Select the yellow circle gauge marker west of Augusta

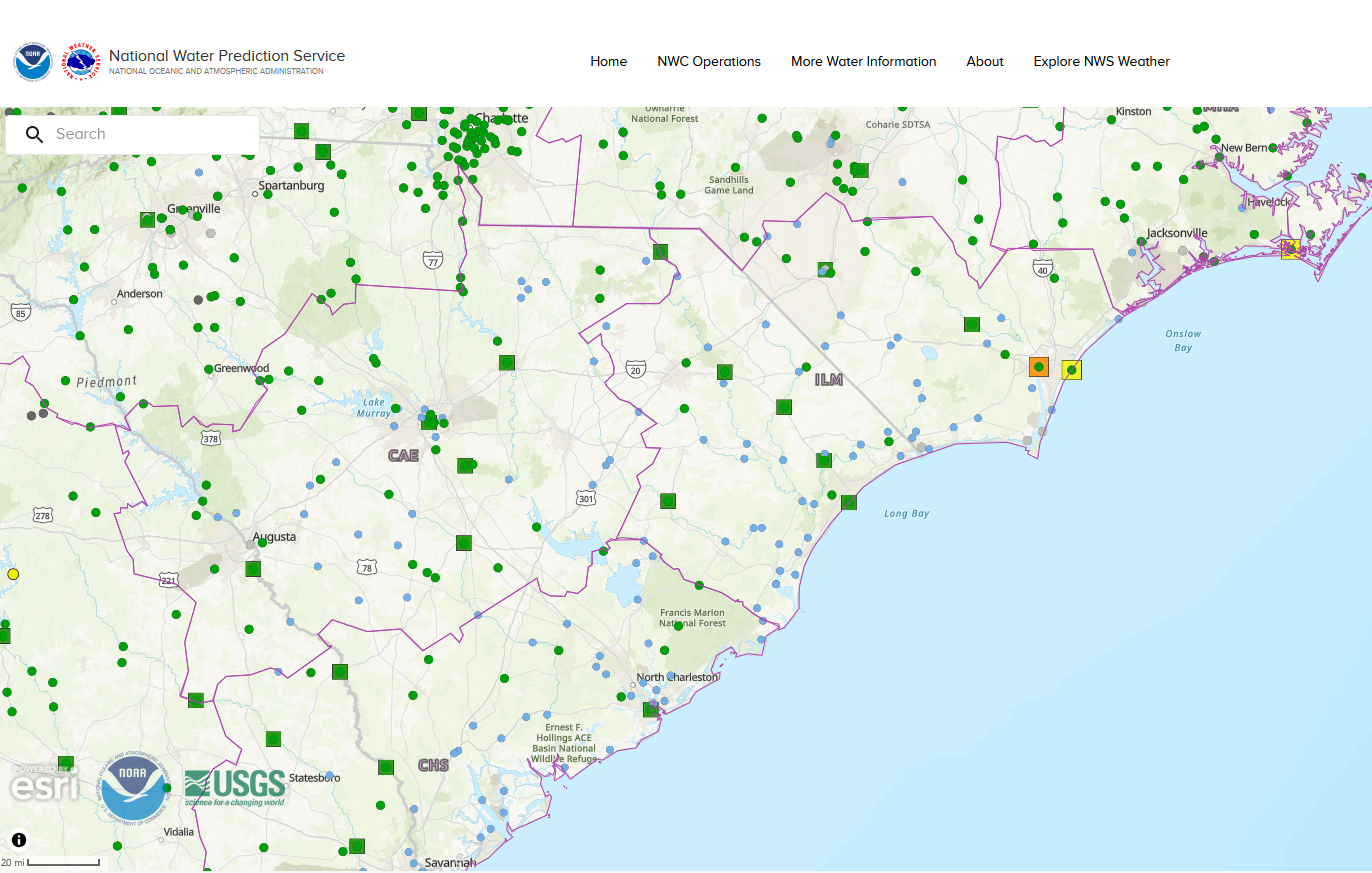pyautogui.click(x=13, y=574)
